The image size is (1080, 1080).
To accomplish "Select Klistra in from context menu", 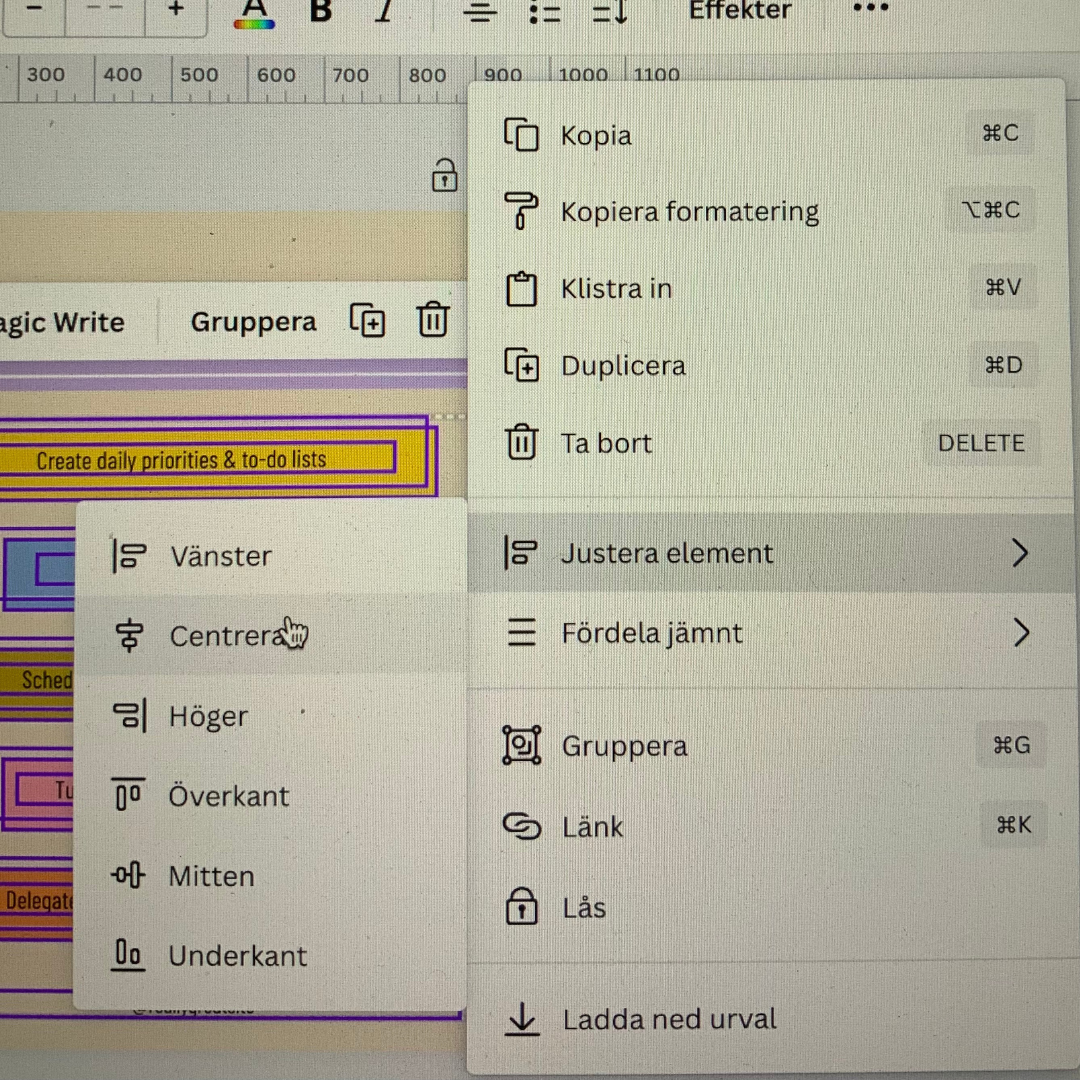I will pyautogui.click(x=616, y=289).
